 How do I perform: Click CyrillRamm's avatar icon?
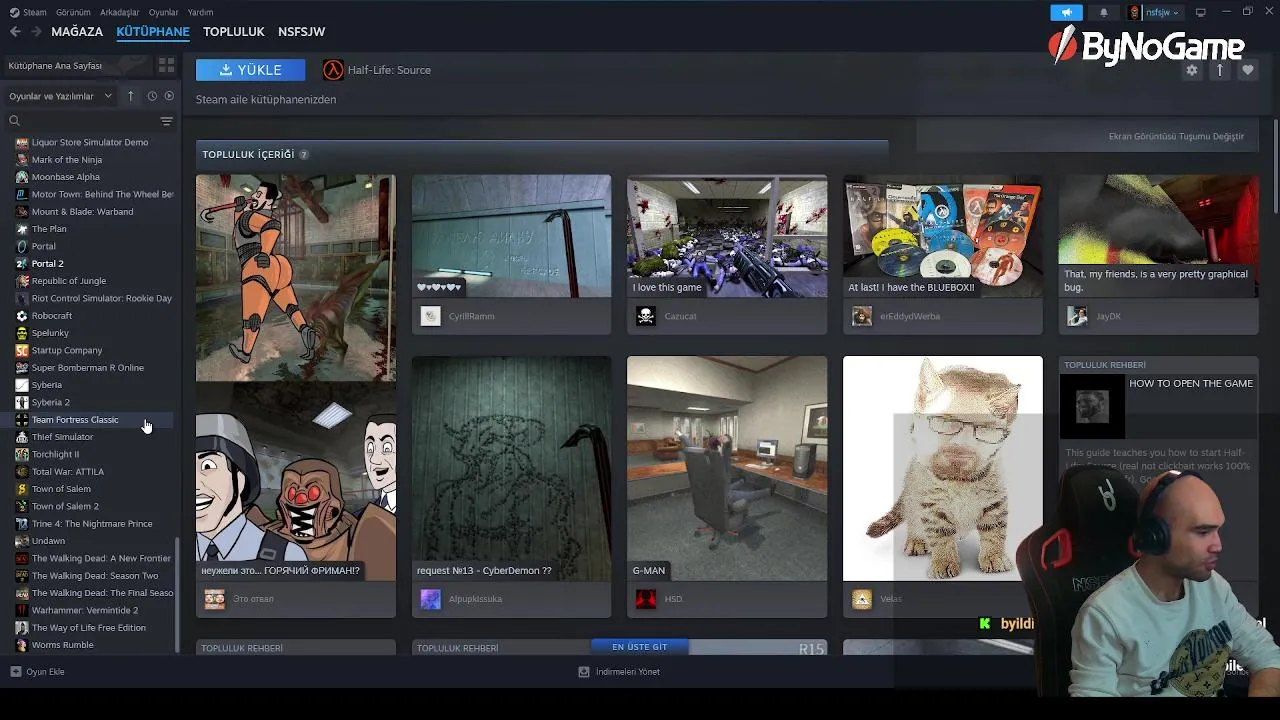click(x=430, y=316)
